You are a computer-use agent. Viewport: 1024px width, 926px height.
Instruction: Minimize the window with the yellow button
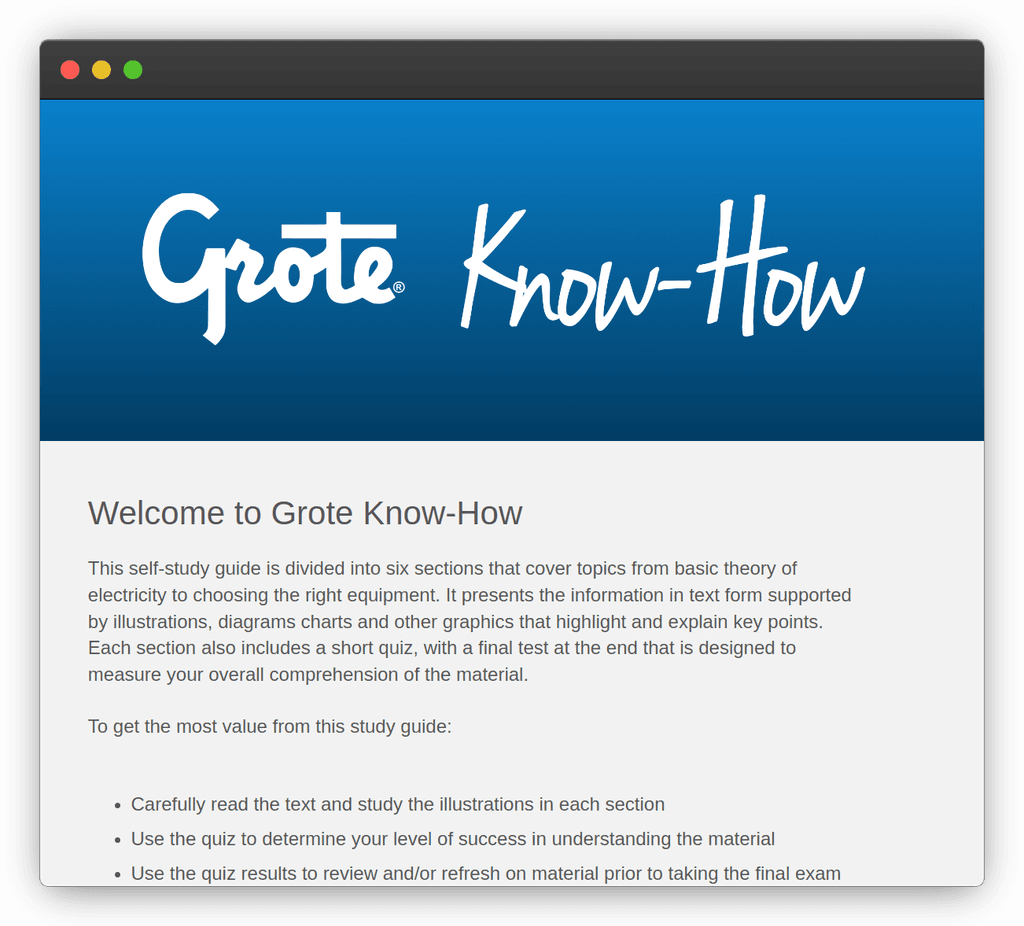101,70
